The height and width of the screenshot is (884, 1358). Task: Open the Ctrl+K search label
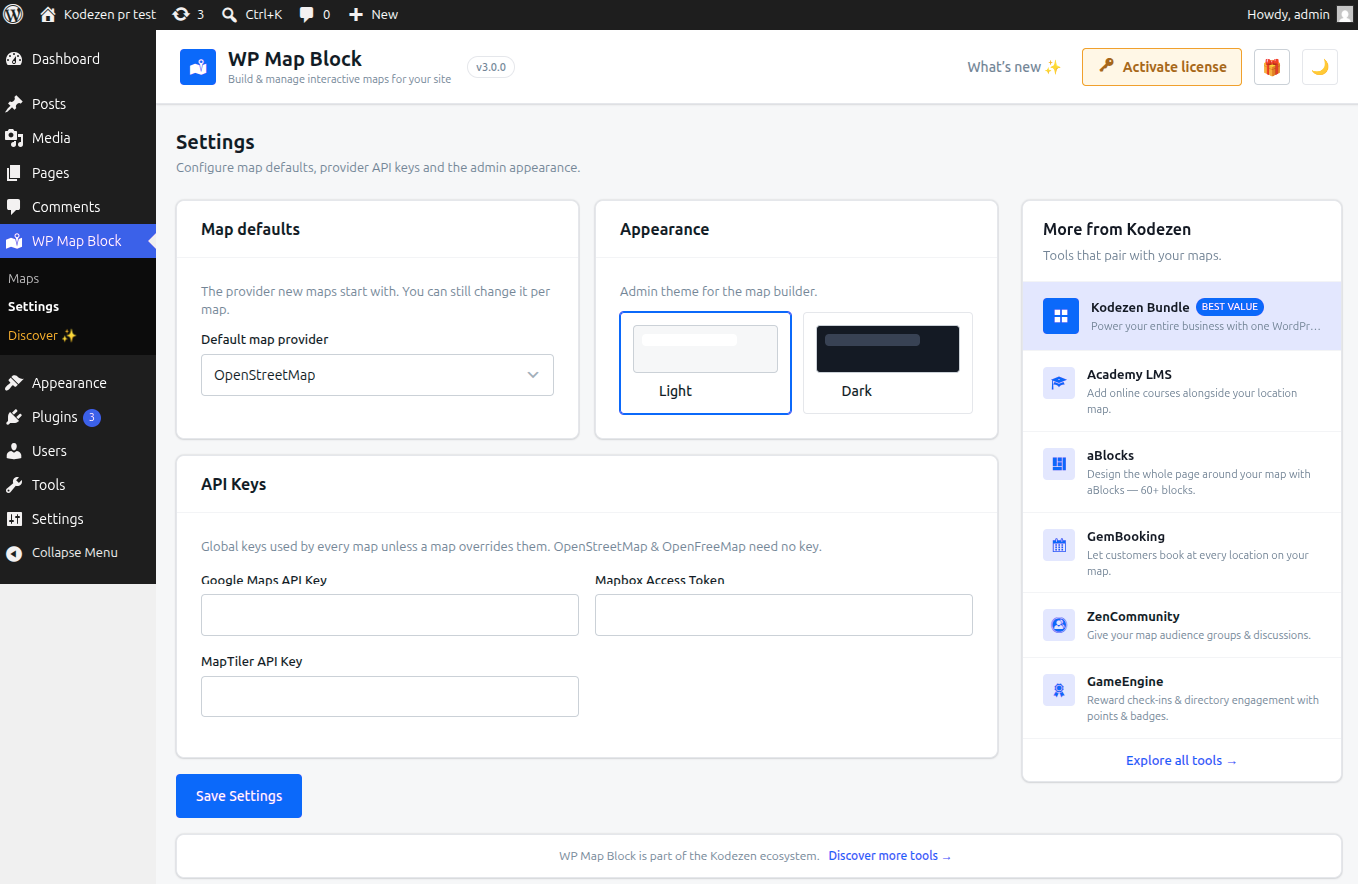coord(264,15)
